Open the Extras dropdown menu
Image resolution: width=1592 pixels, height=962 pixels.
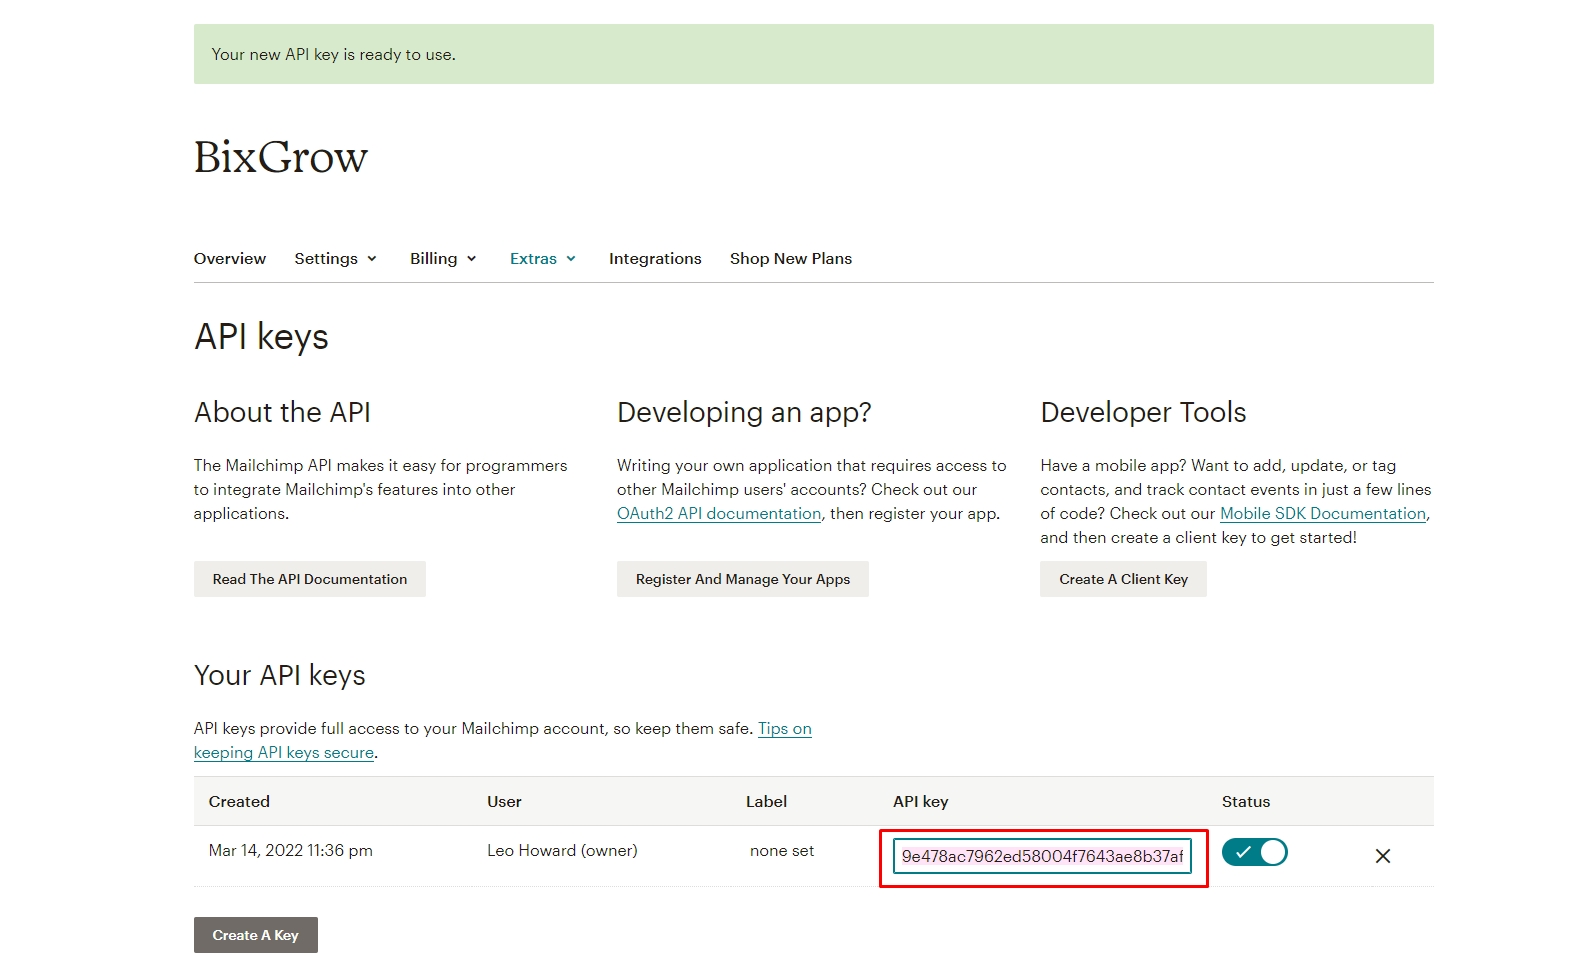tap(543, 259)
